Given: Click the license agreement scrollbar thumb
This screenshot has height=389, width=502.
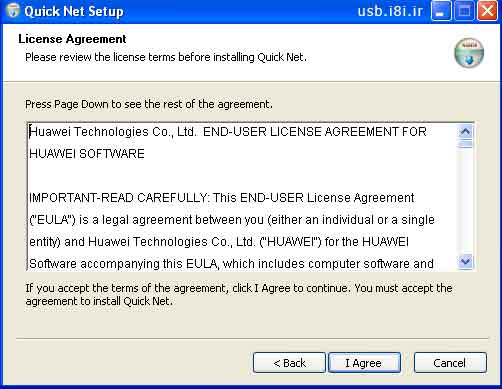Looking at the screenshot, I should point(465,144).
